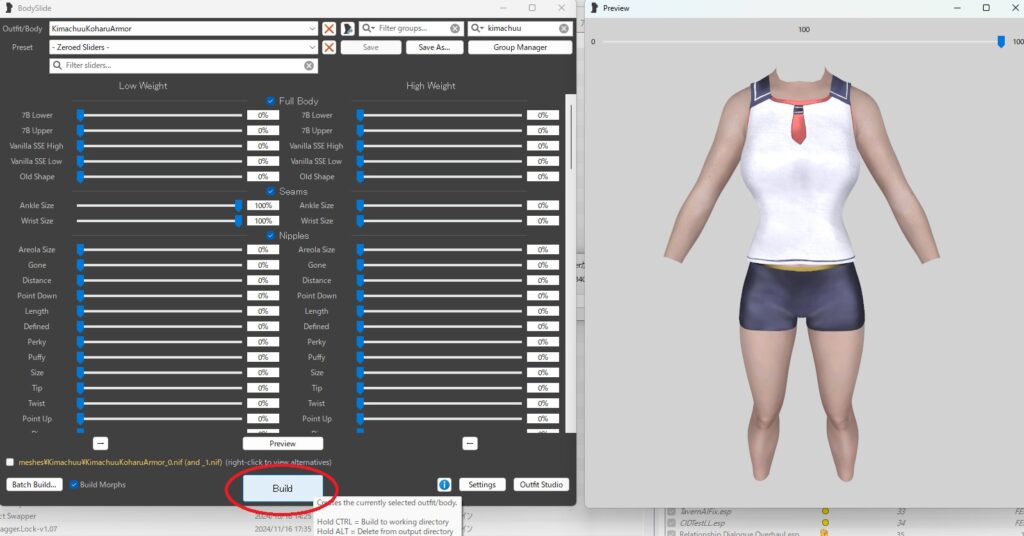Clear the Filter sliders search box
1024x536 pixels.
pyautogui.click(x=309, y=66)
